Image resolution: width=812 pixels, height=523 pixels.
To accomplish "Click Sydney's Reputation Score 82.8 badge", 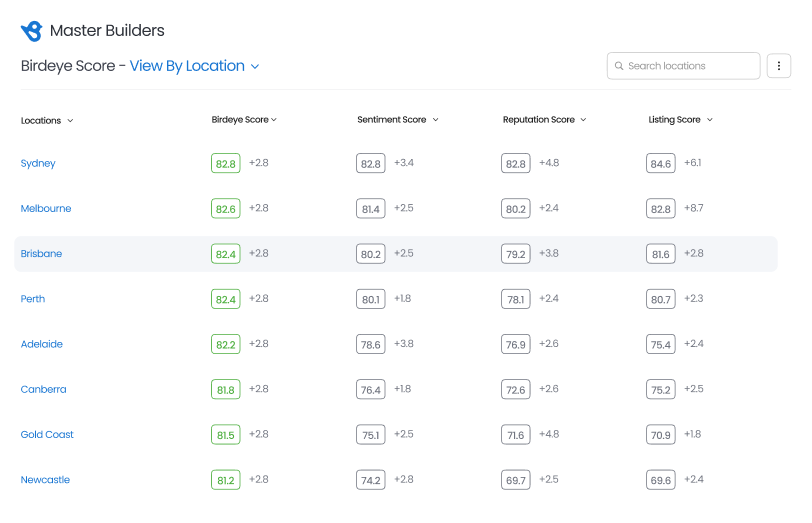I will [516, 163].
